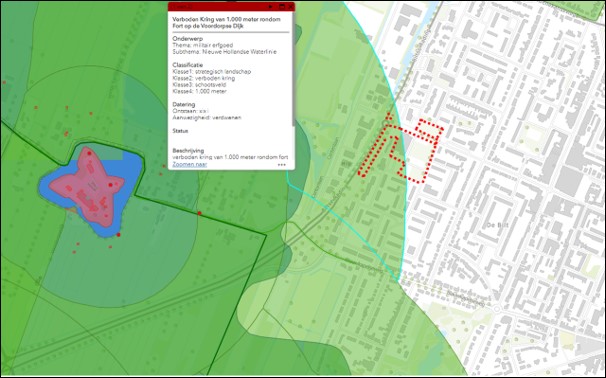Select the red dotted plan area outline

tap(400, 151)
